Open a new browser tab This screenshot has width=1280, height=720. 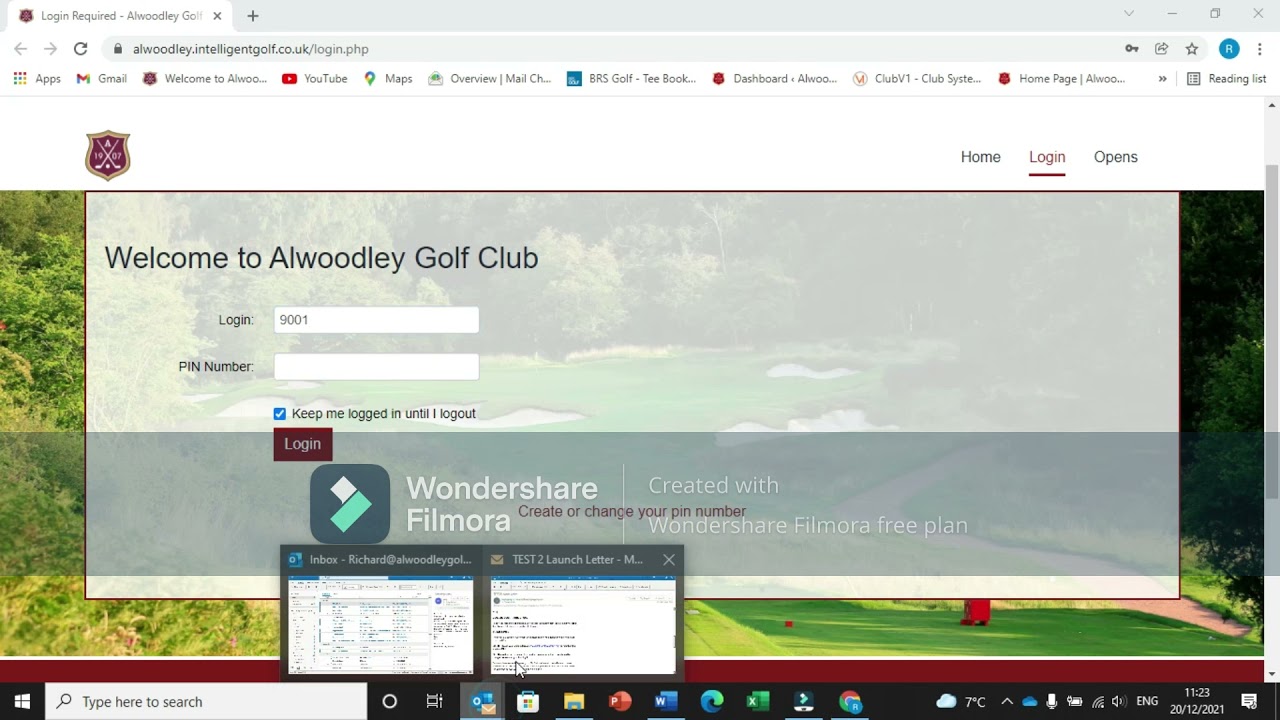click(253, 16)
